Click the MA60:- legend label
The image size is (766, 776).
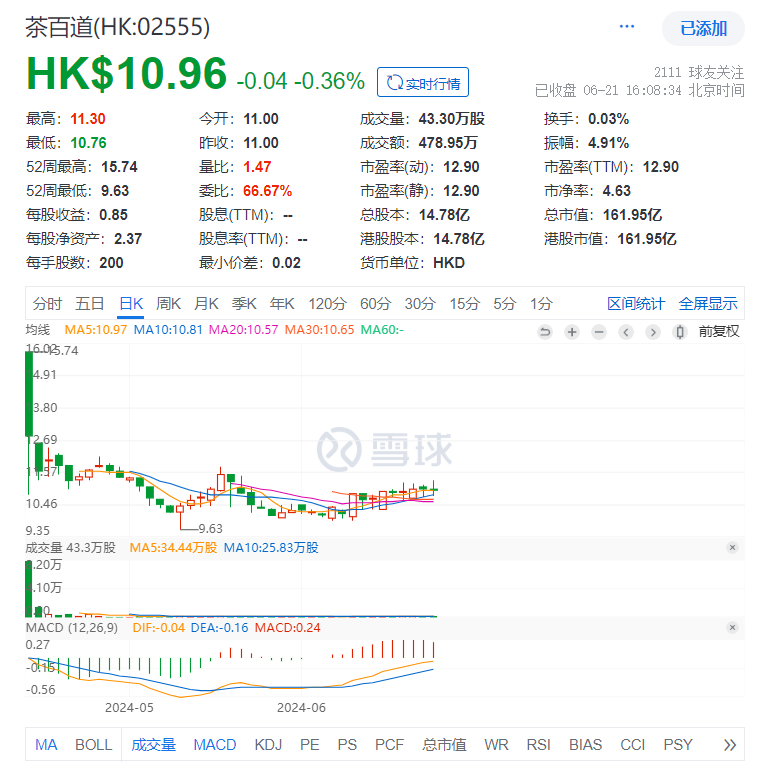[382, 330]
